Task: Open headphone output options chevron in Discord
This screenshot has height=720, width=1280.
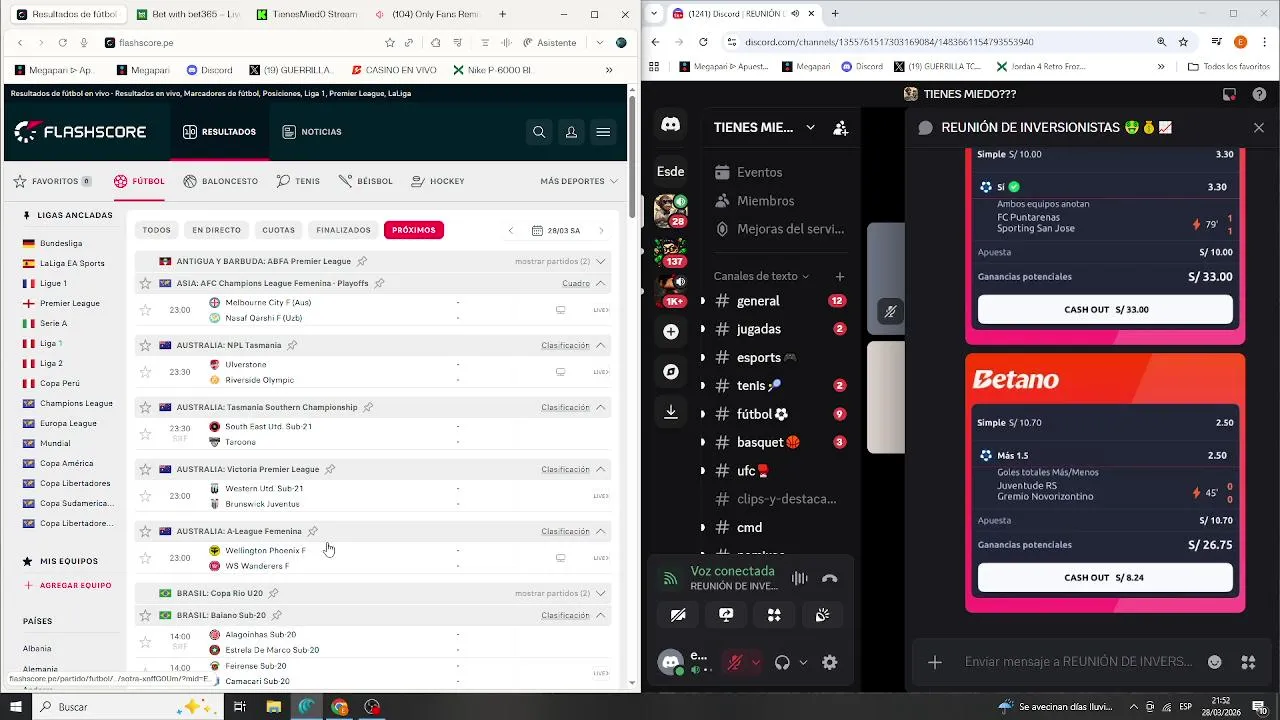Action: [x=803, y=662]
